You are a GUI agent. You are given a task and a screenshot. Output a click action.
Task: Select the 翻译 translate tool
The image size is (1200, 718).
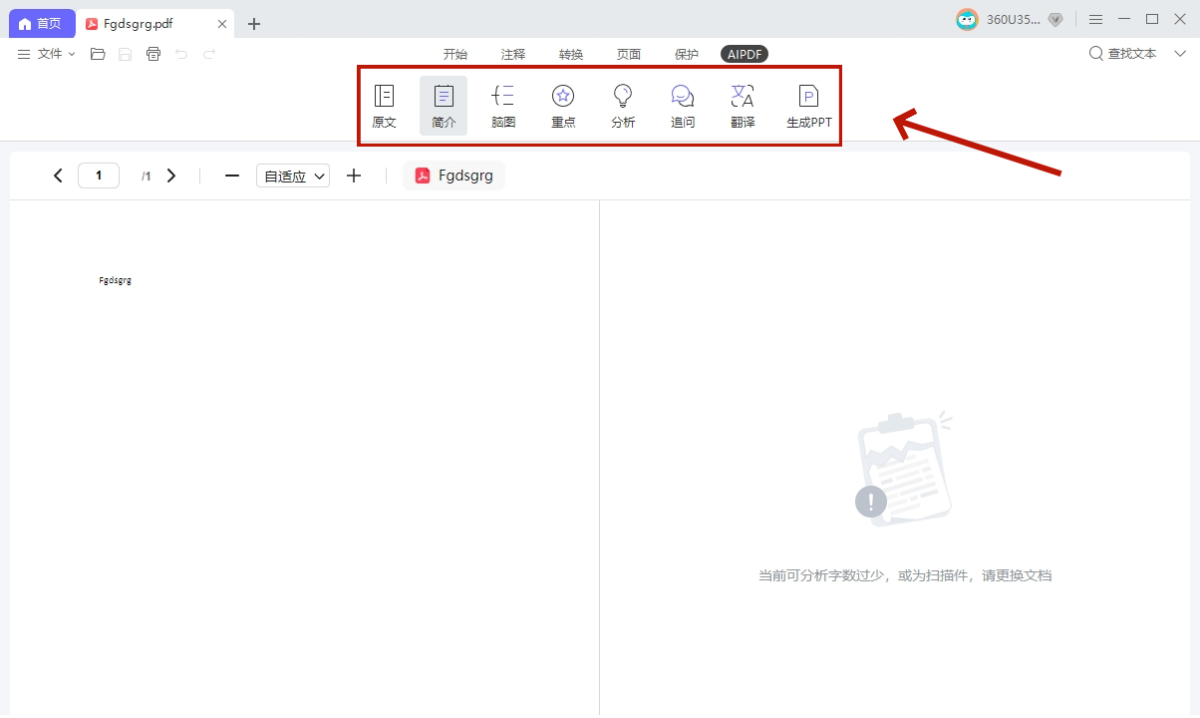[x=742, y=107]
